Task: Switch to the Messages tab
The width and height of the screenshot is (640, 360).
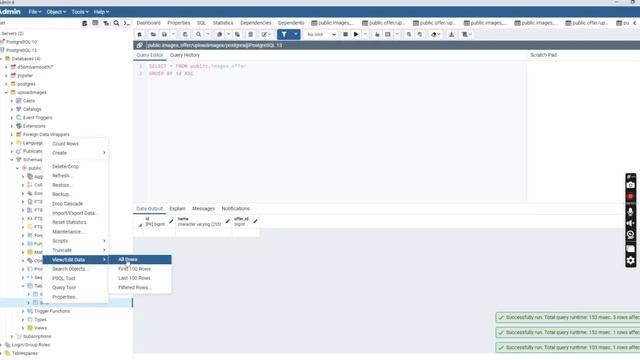Action: 203,209
